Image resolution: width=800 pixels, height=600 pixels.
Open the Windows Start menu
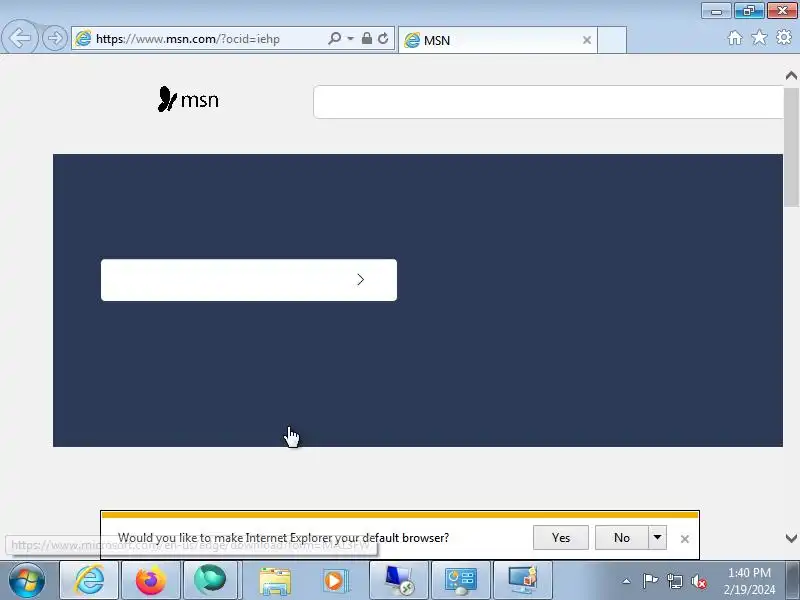(x=27, y=580)
